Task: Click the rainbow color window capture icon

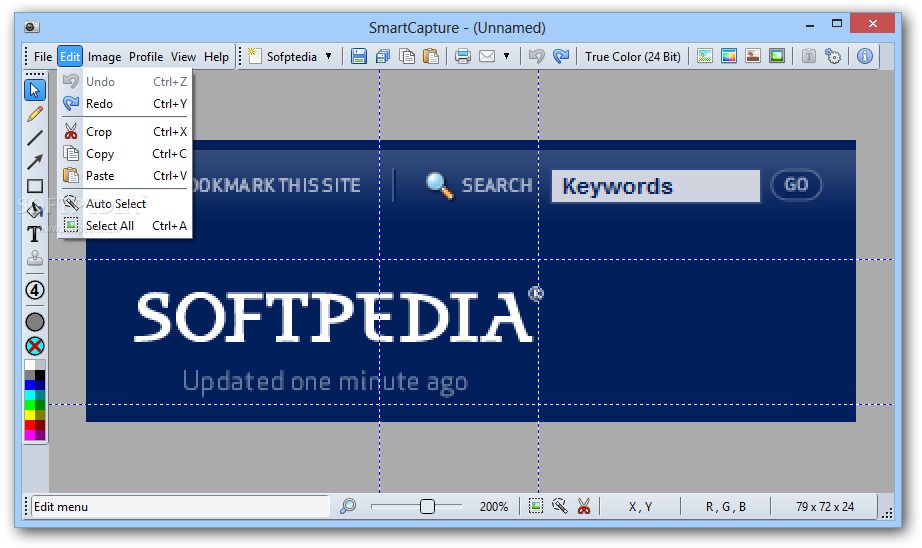Action: [729, 56]
